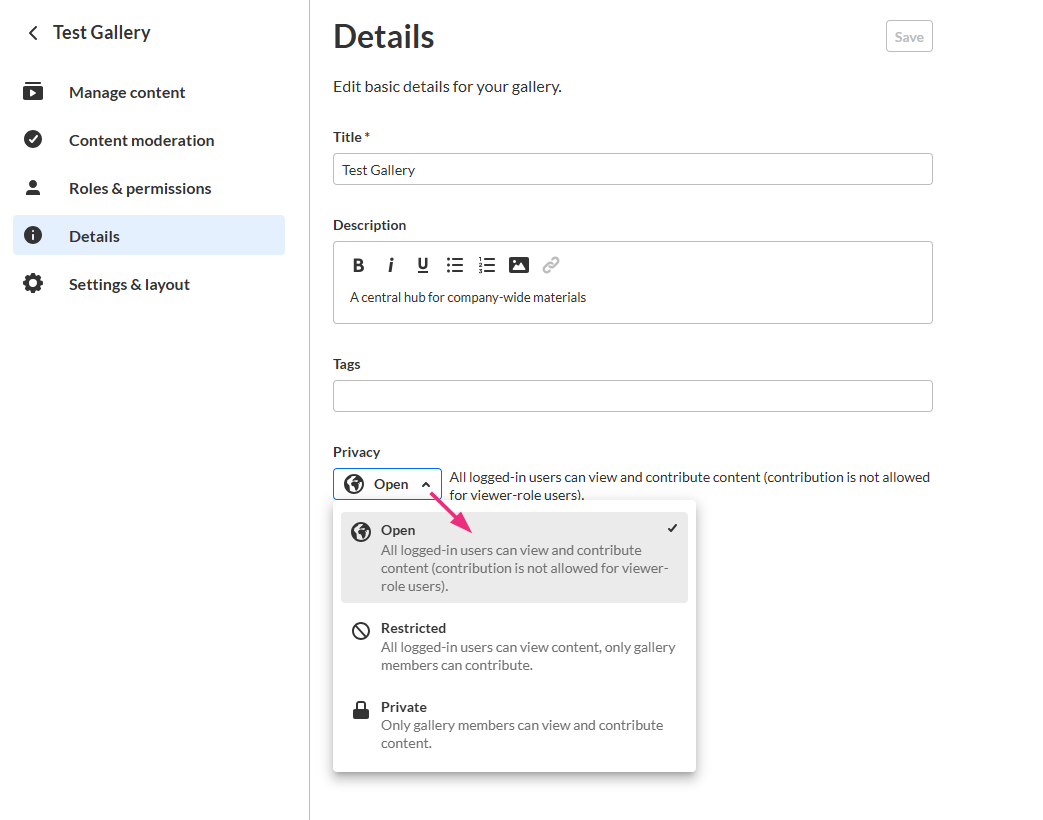Toggle underline formatting in Description editor

click(422, 265)
